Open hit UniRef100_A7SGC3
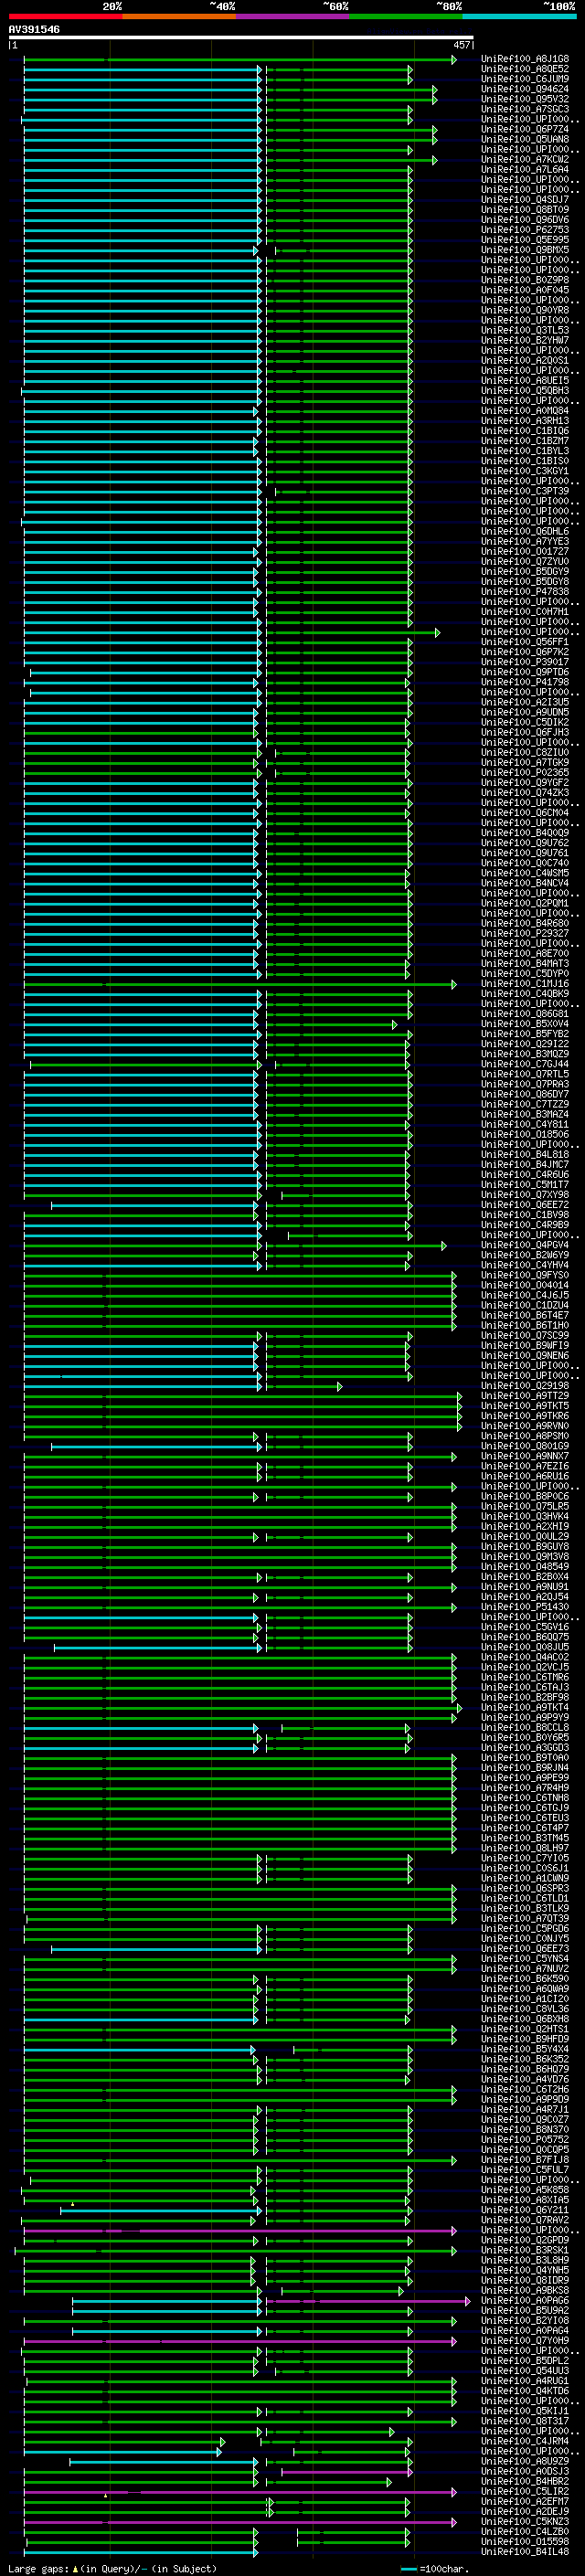The image size is (585, 2576). click(x=525, y=109)
